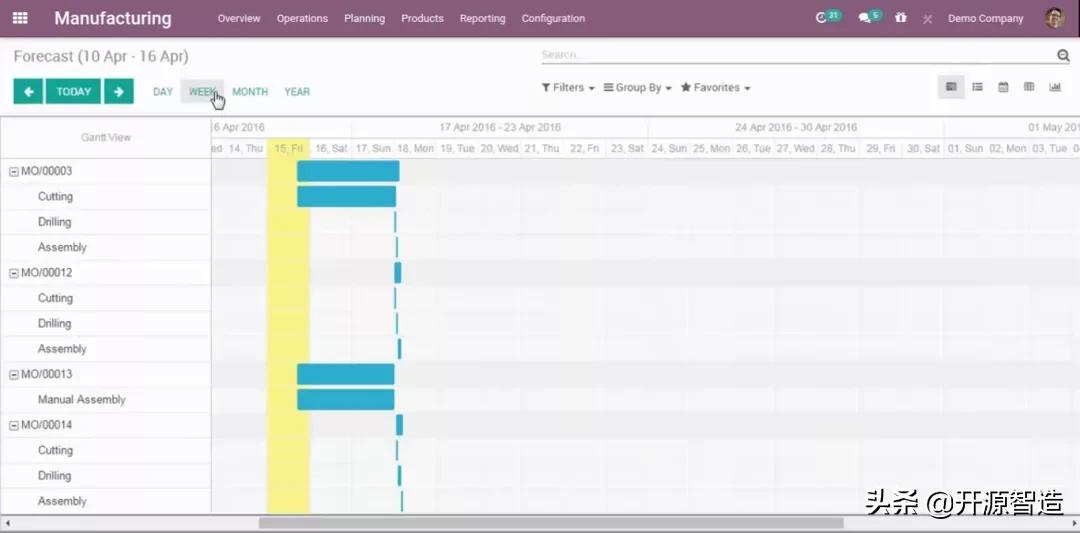Switch to graph view icon
The width and height of the screenshot is (1080, 533).
(x=1055, y=87)
